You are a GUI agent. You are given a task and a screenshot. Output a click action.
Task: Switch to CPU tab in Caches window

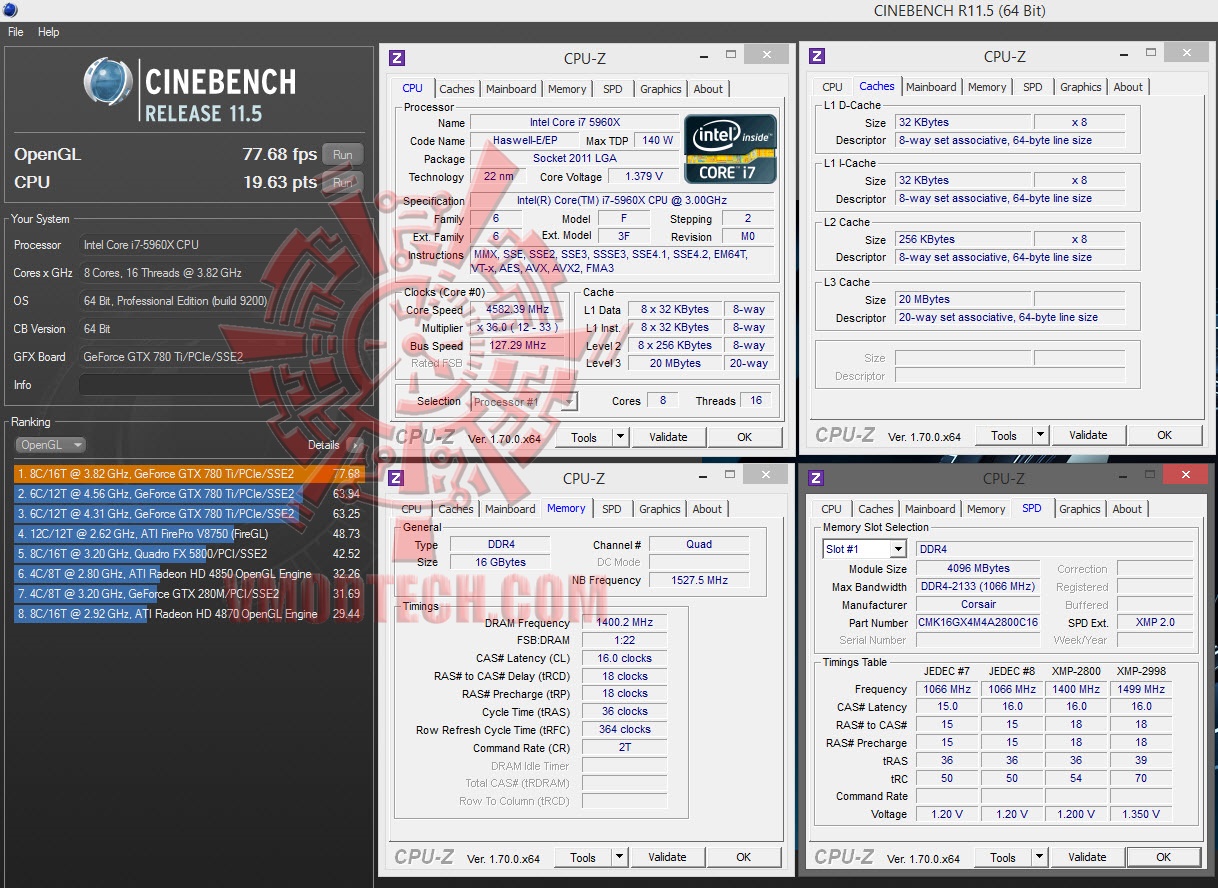click(833, 87)
